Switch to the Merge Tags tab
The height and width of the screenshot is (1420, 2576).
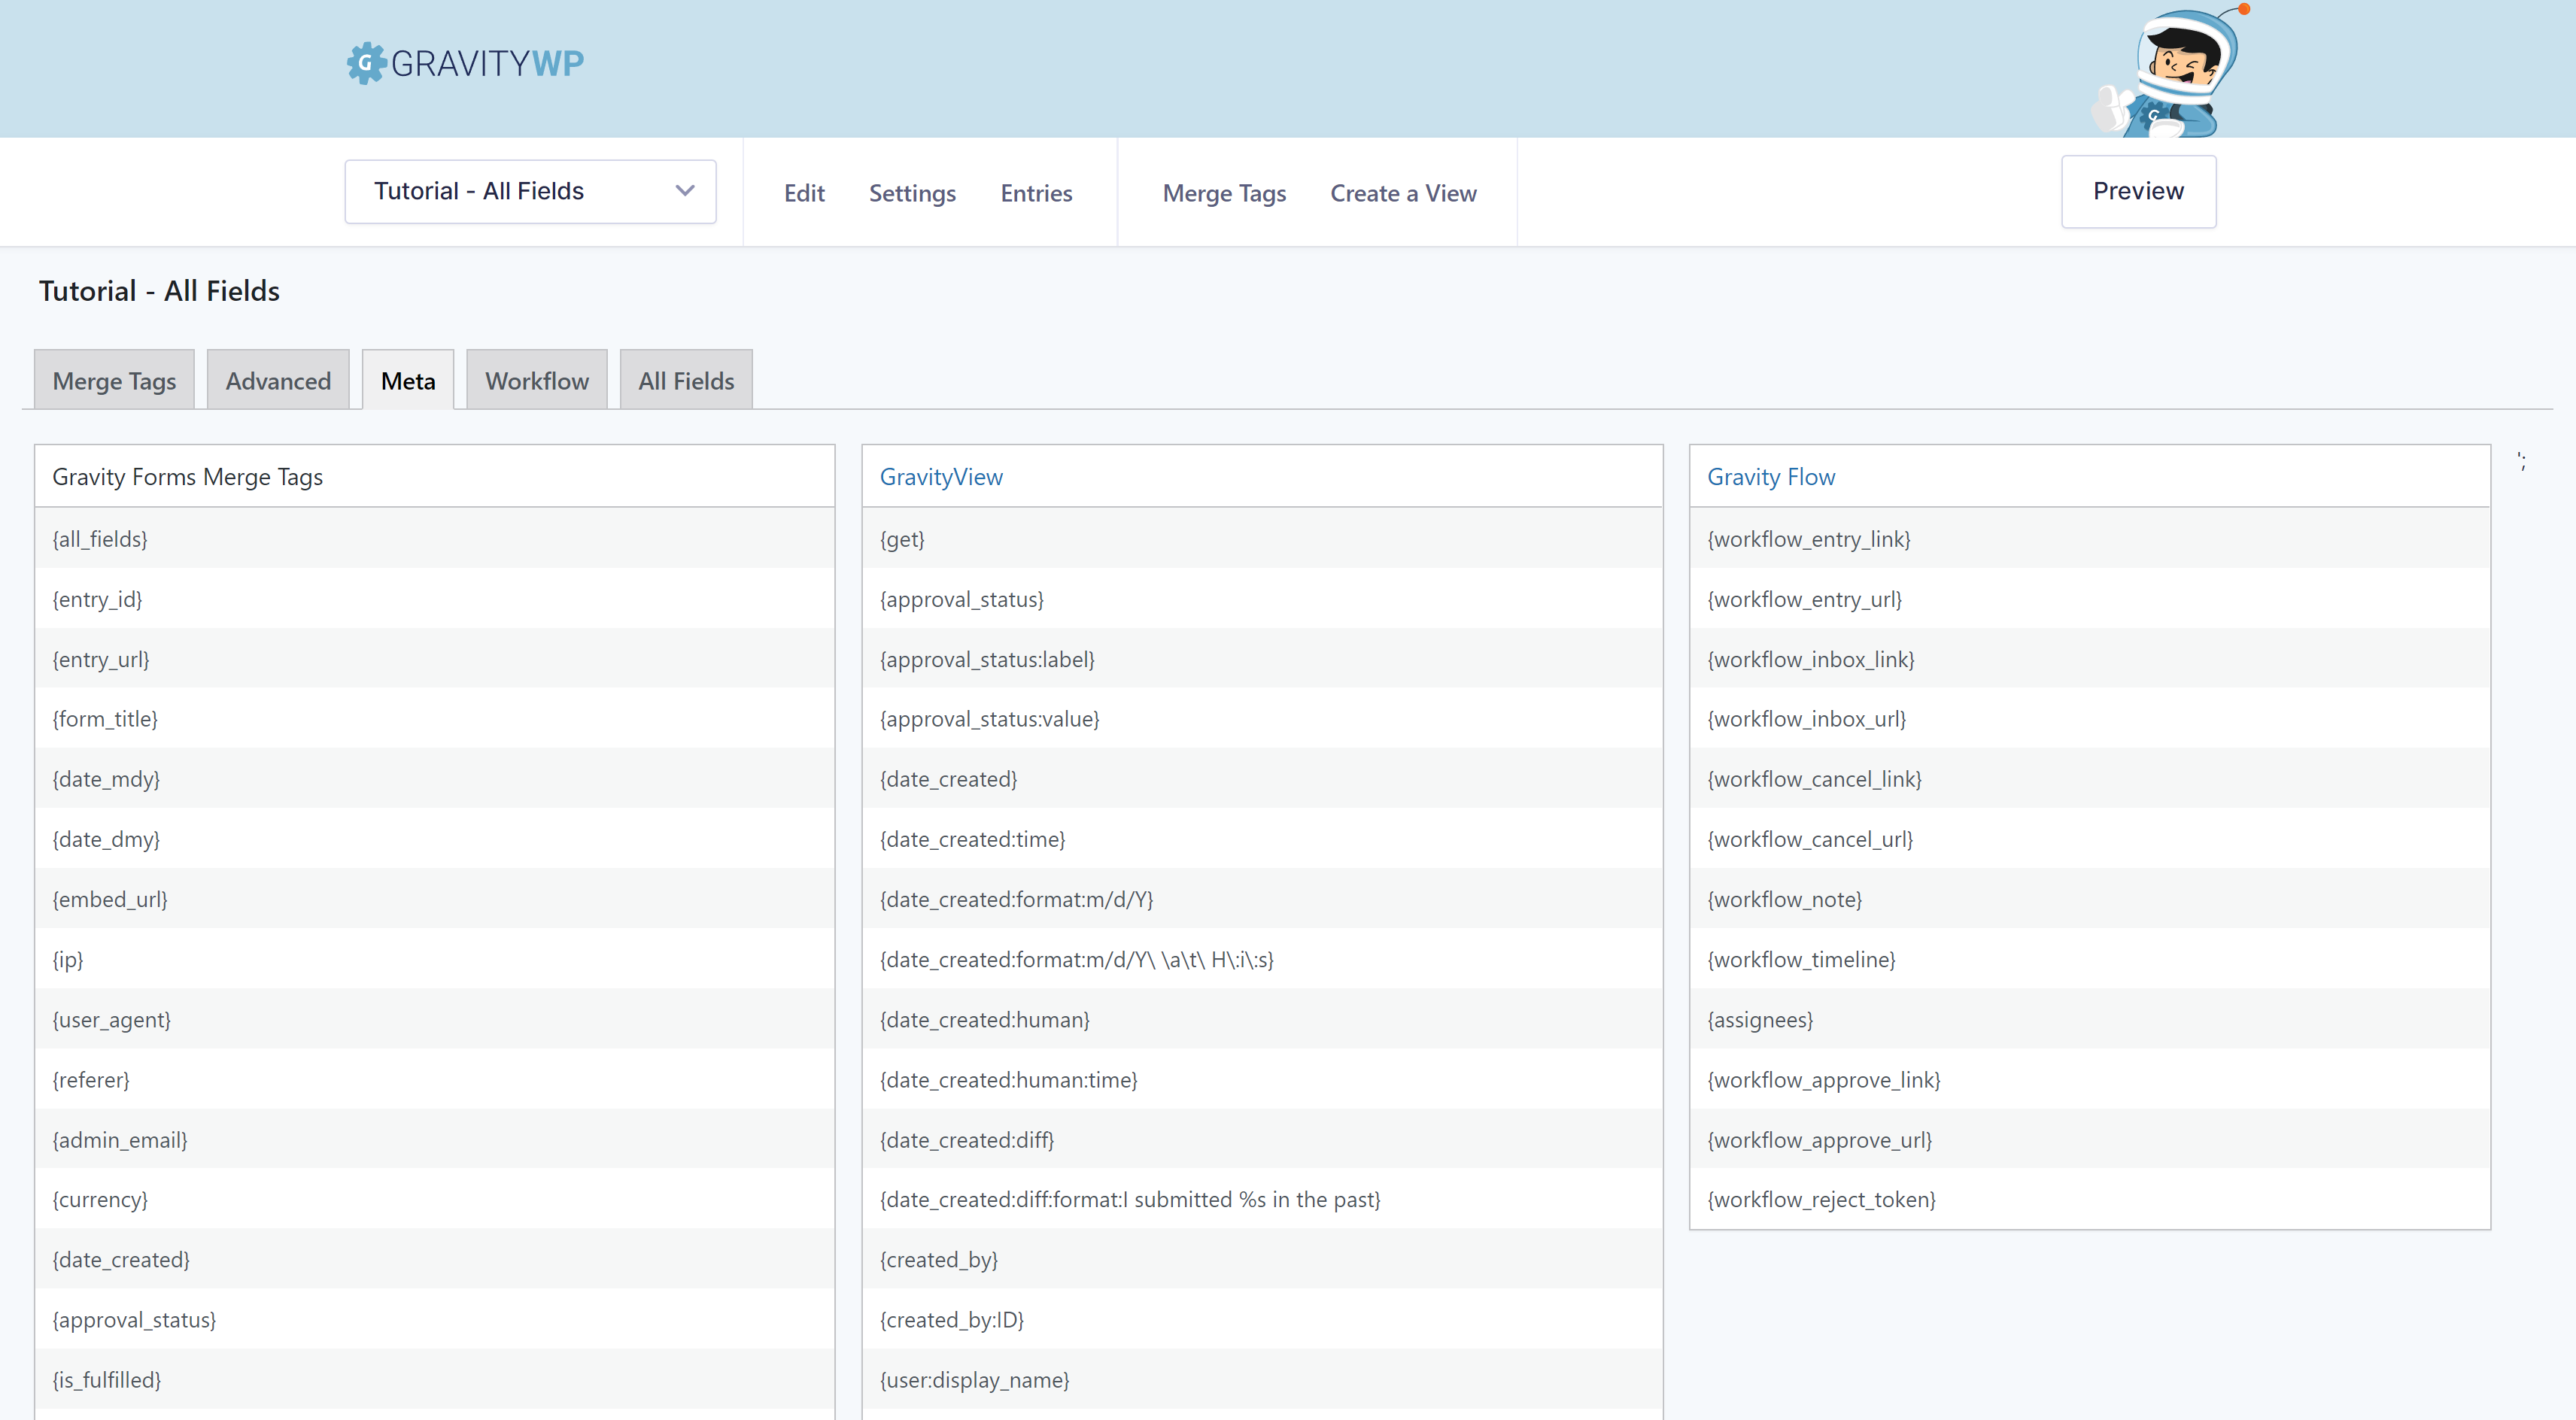click(x=114, y=380)
